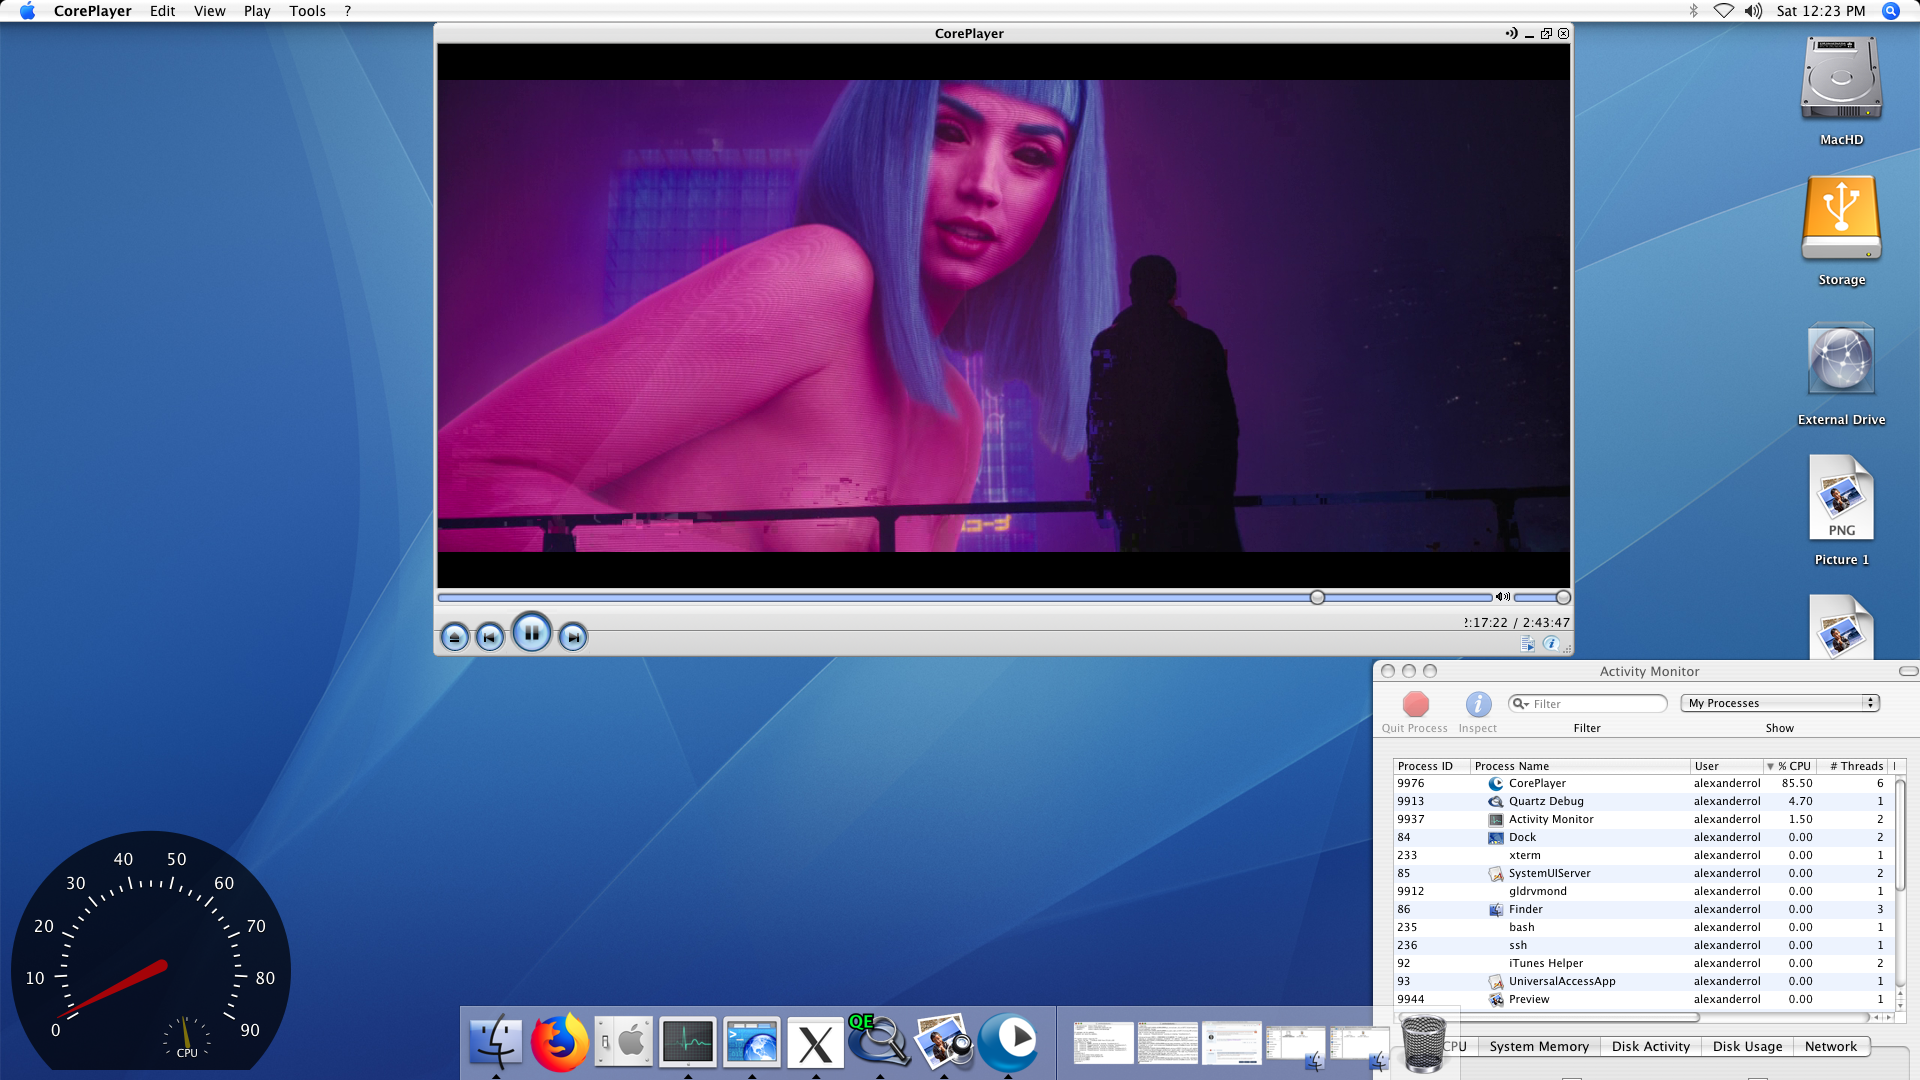Select the Picture 1 PNG file
Viewport: 1920px width, 1080px height.
tap(1841, 498)
